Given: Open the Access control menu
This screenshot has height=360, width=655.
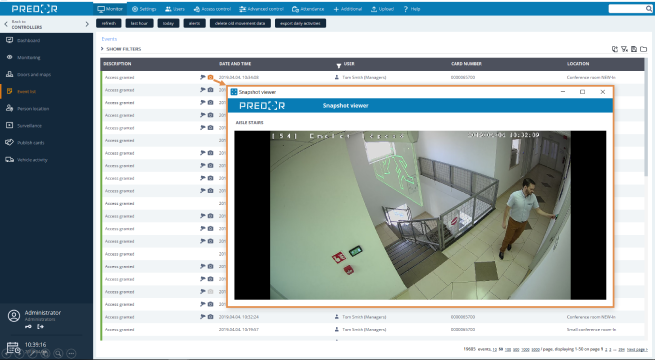Looking at the screenshot, I should coord(212,9).
